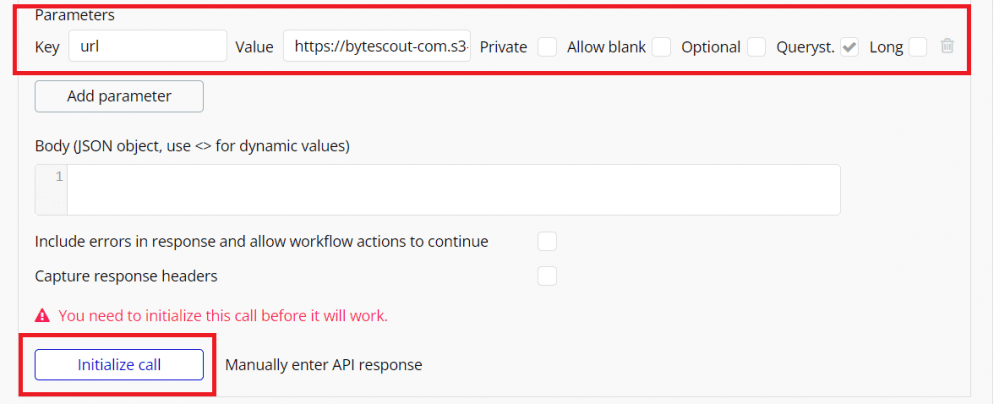Toggle the Allow blank checkbox
Image resolution: width=999 pixels, height=404 pixels.
click(661, 47)
